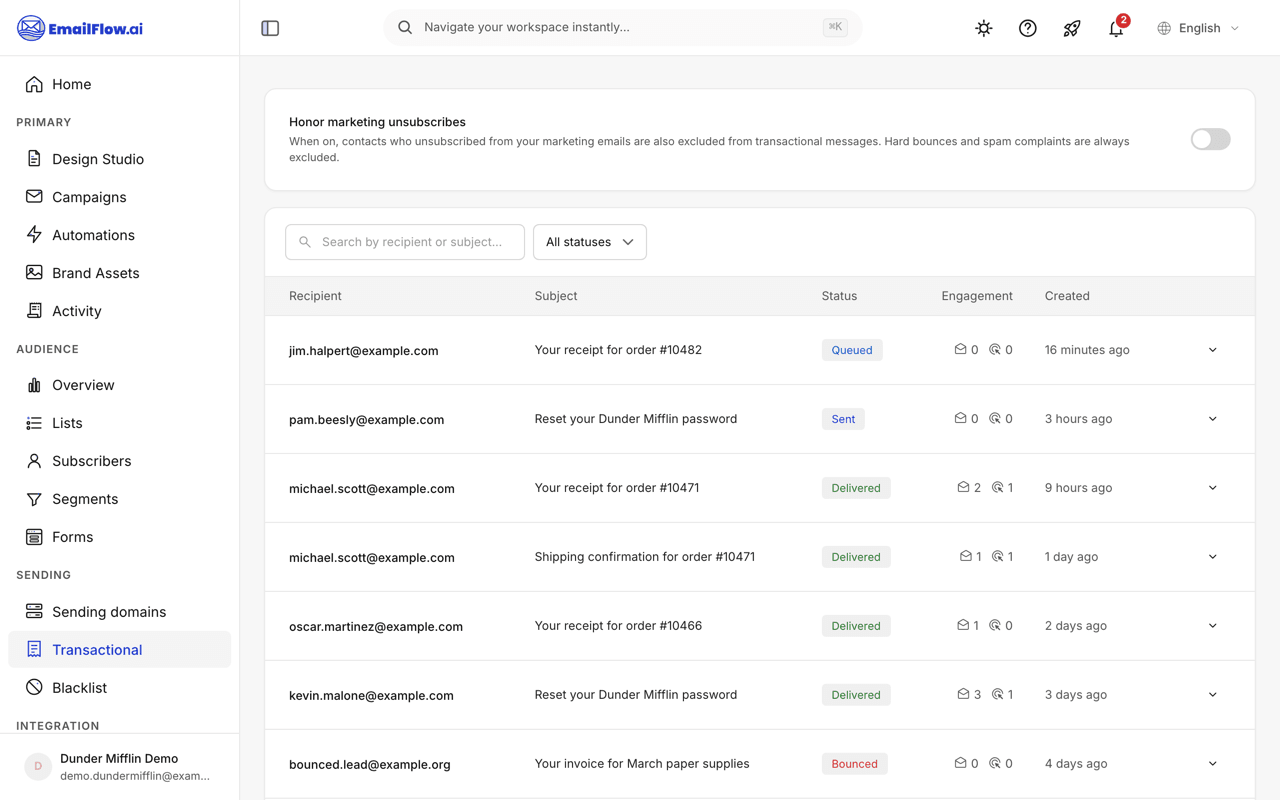
Task: Click 'Your invoice for March paper supplies'
Action: pos(642,764)
